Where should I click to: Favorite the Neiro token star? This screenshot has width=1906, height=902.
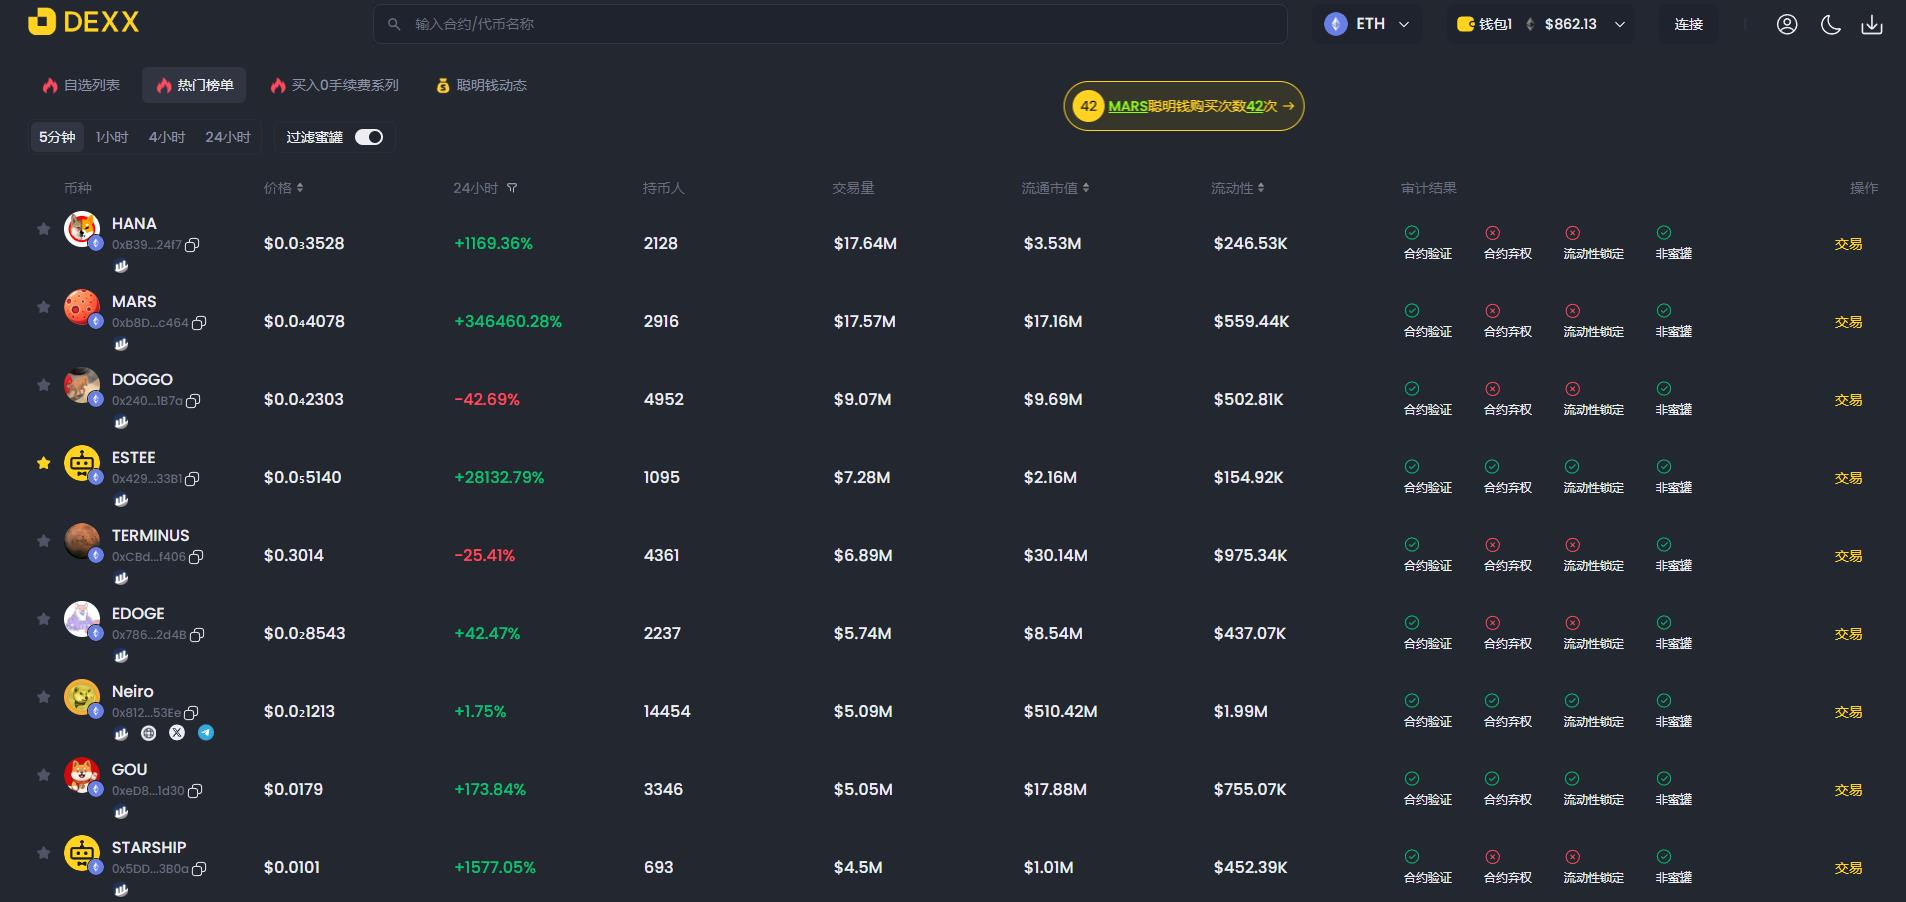[x=43, y=697]
